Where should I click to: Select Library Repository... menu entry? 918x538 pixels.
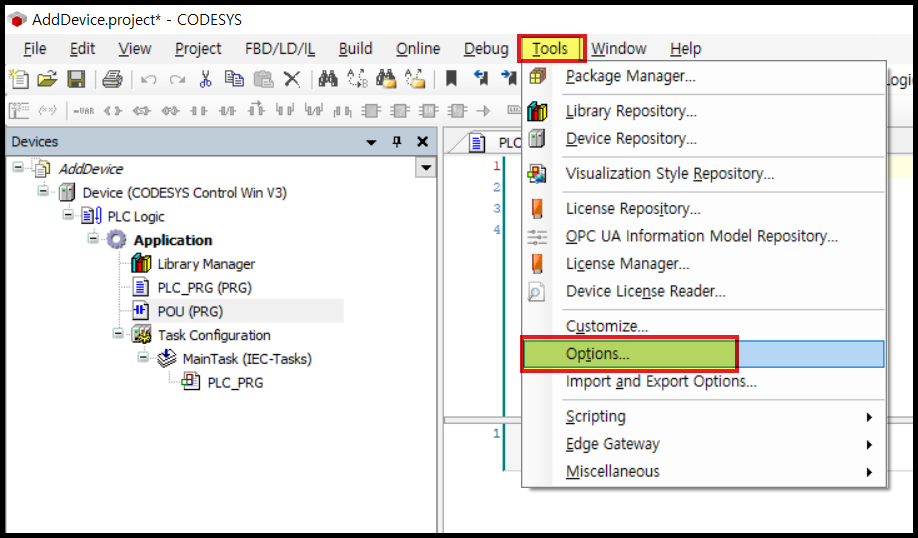pos(703,111)
